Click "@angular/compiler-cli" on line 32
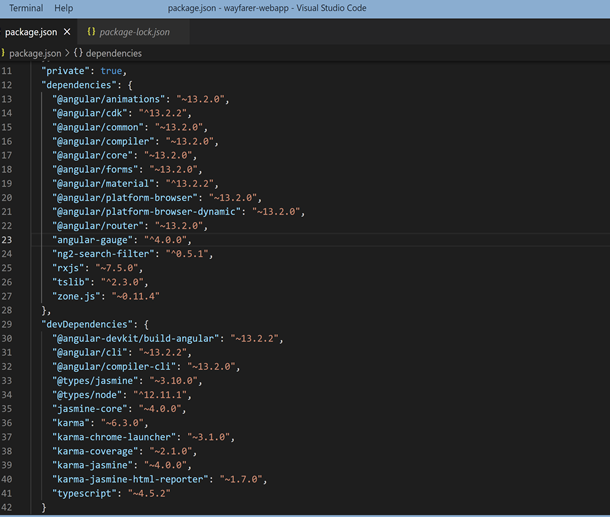 pos(114,366)
